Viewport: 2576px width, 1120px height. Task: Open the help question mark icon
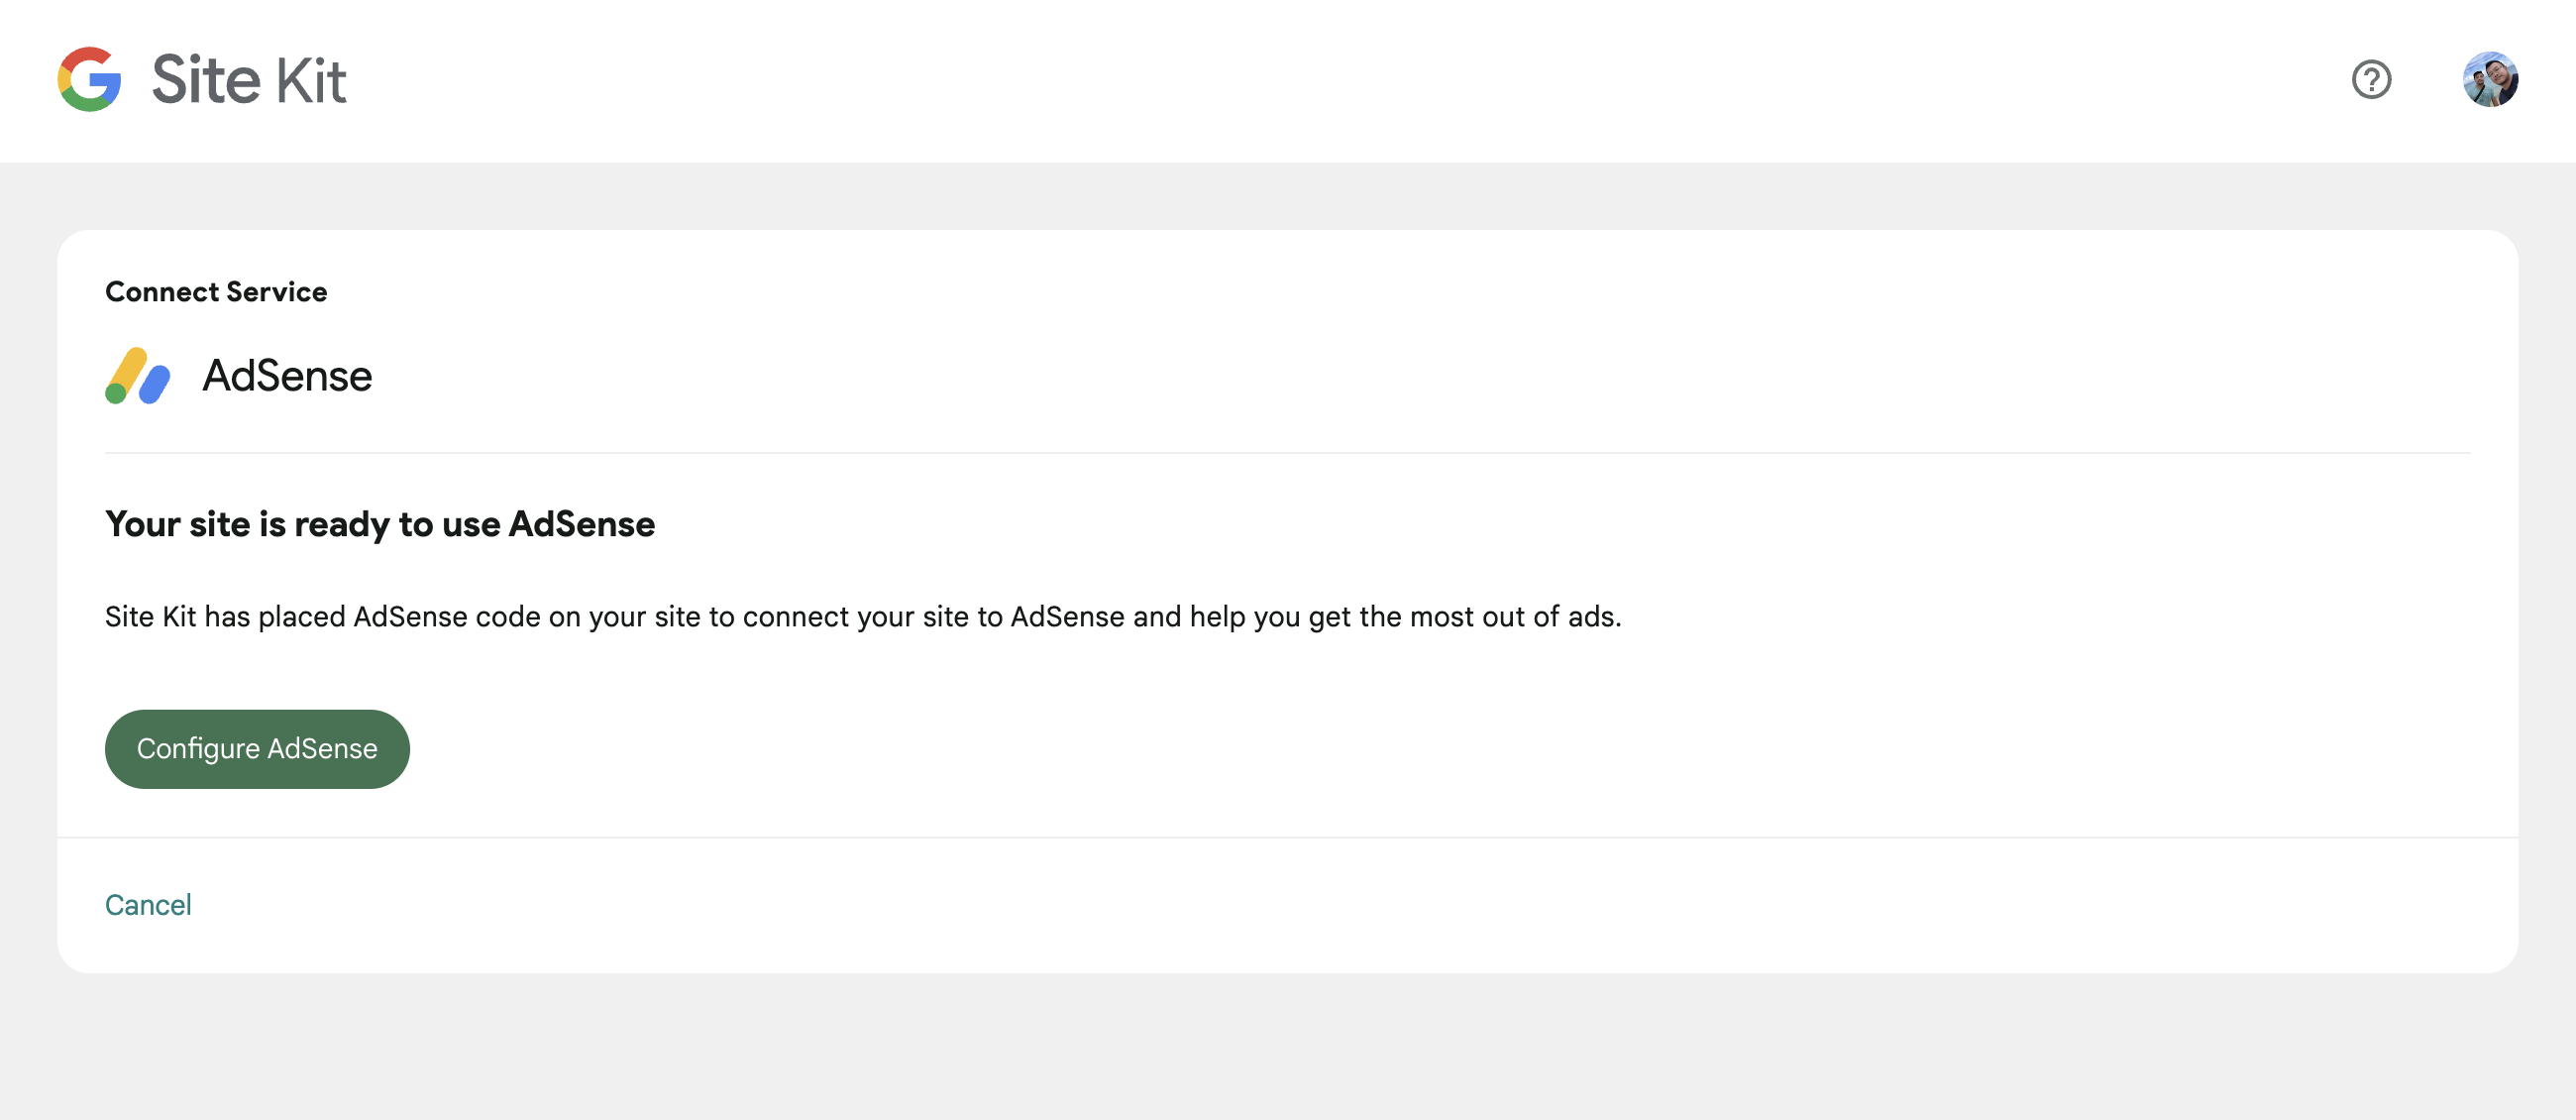click(x=2371, y=79)
